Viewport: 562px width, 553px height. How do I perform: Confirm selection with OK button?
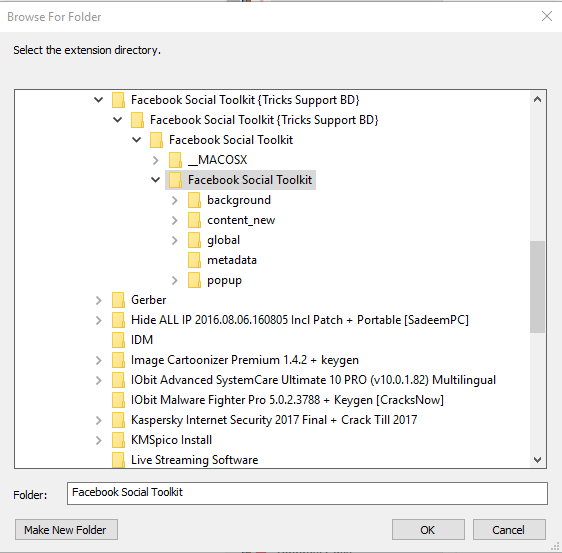pyautogui.click(x=428, y=530)
